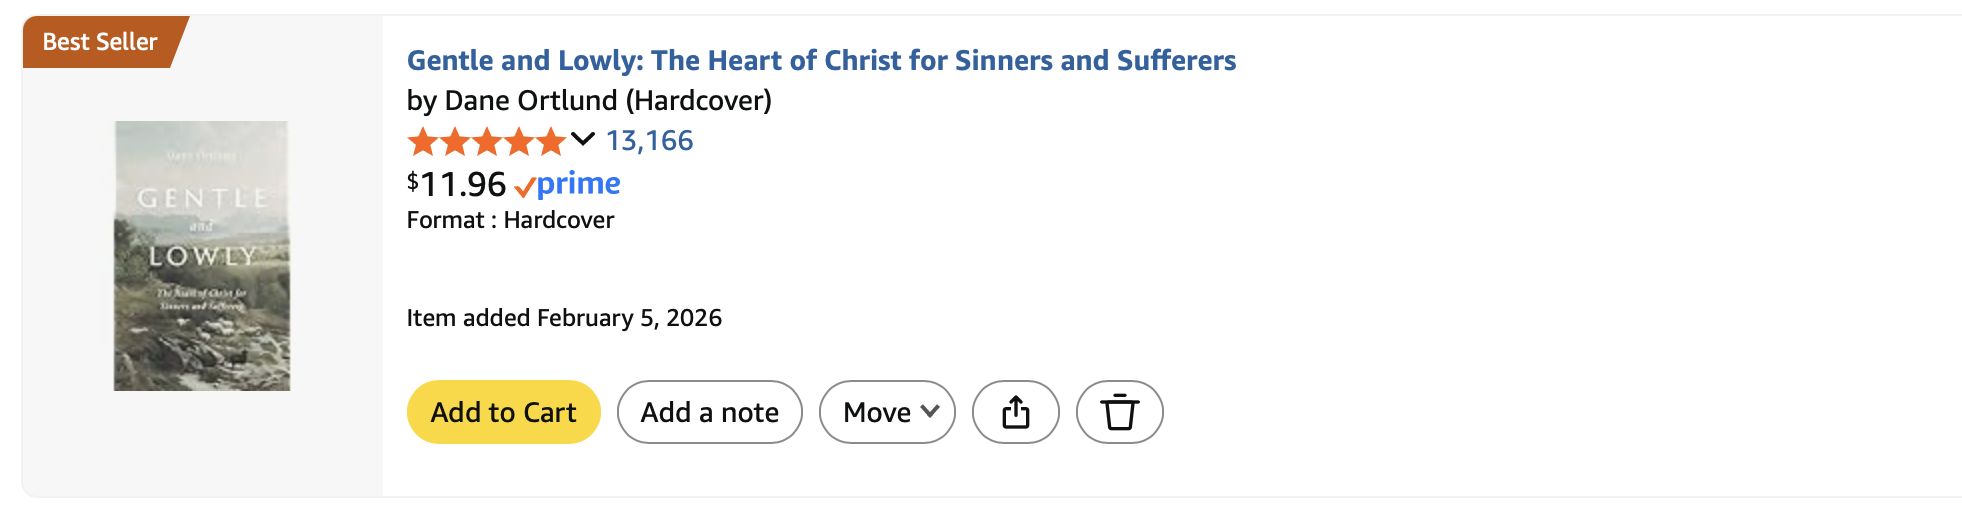
Task: Click the orange prime checkmark
Action: click(524, 187)
